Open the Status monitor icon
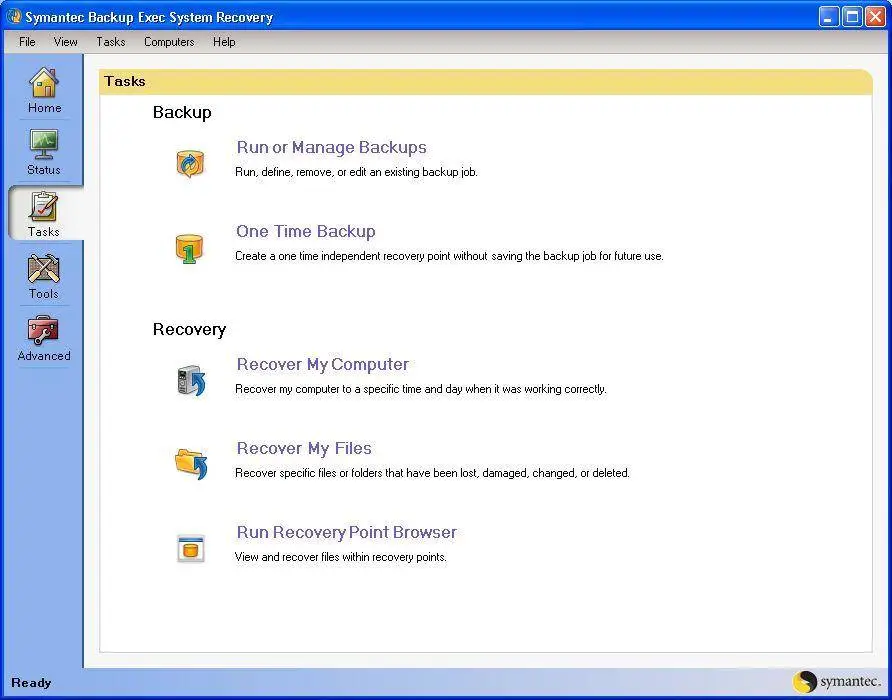This screenshot has width=892, height=700. pyautogui.click(x=44, y=145)
